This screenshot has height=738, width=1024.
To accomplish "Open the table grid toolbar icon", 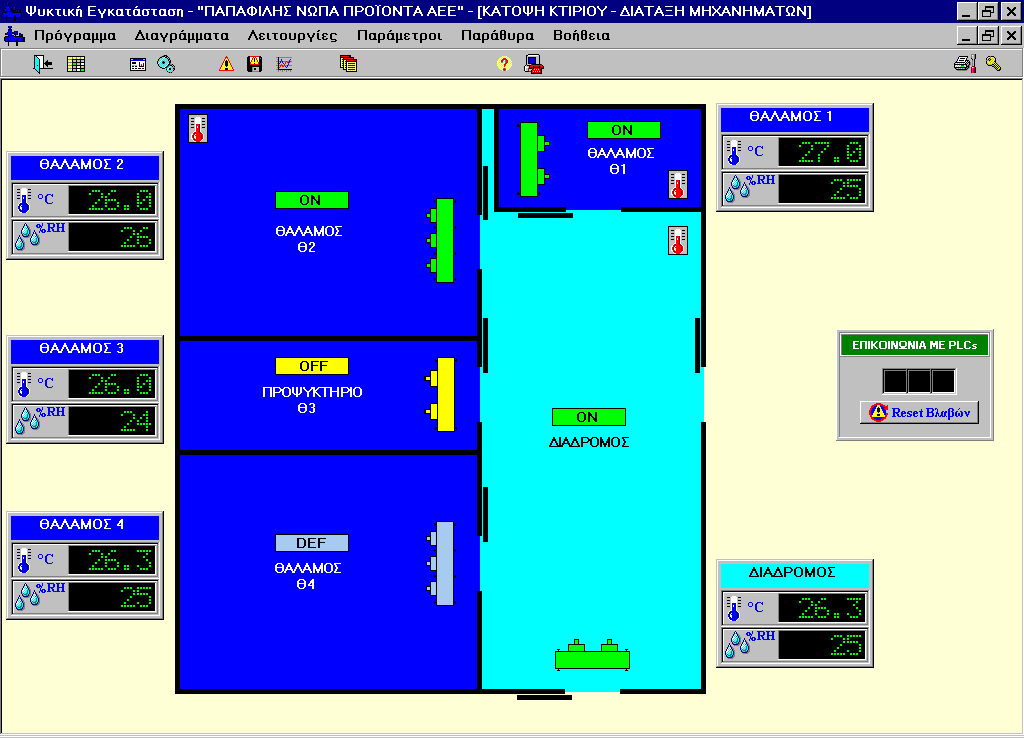I will click(76, 64).
